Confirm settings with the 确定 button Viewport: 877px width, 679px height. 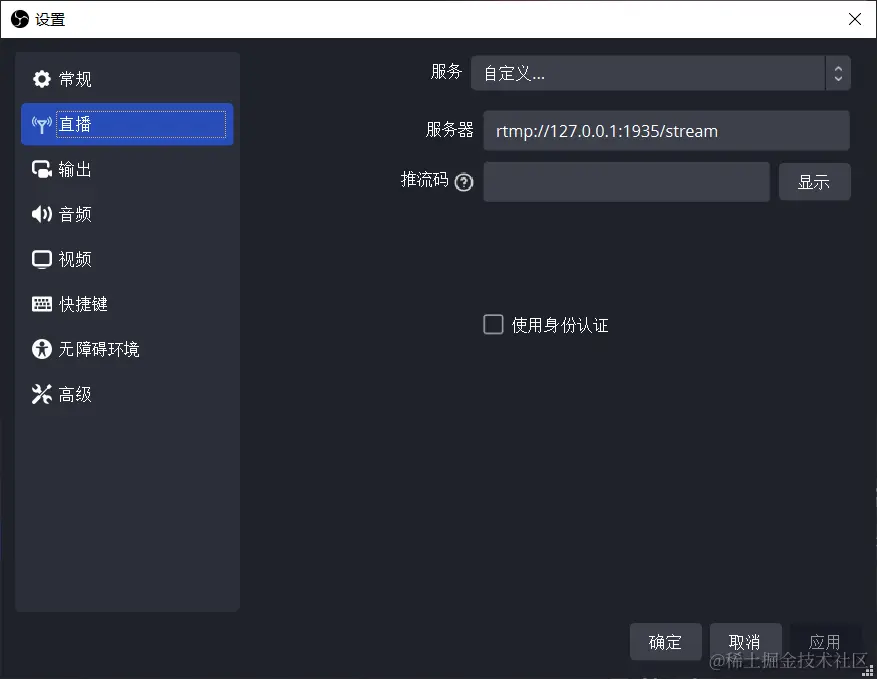(x=665, y=642)
